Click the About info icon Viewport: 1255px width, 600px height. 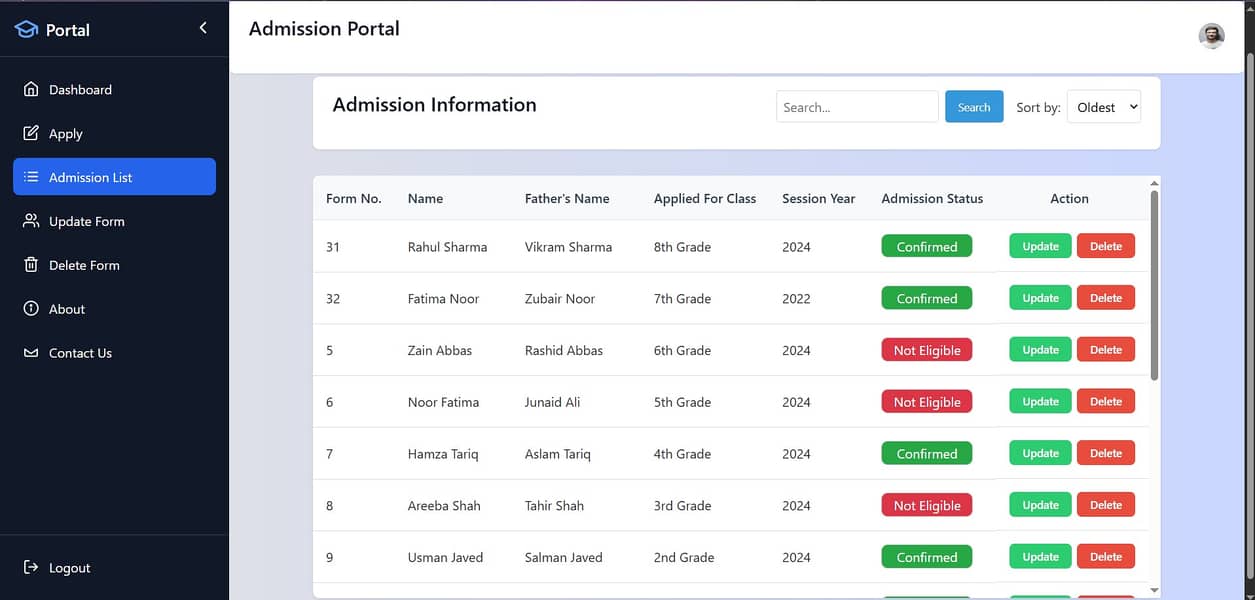(31, 309)
